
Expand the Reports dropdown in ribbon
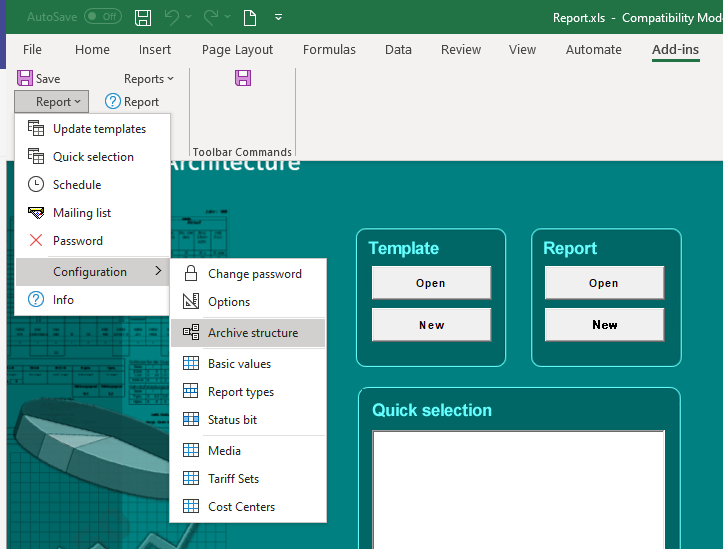pyautogui.click(x=149, y=79)
